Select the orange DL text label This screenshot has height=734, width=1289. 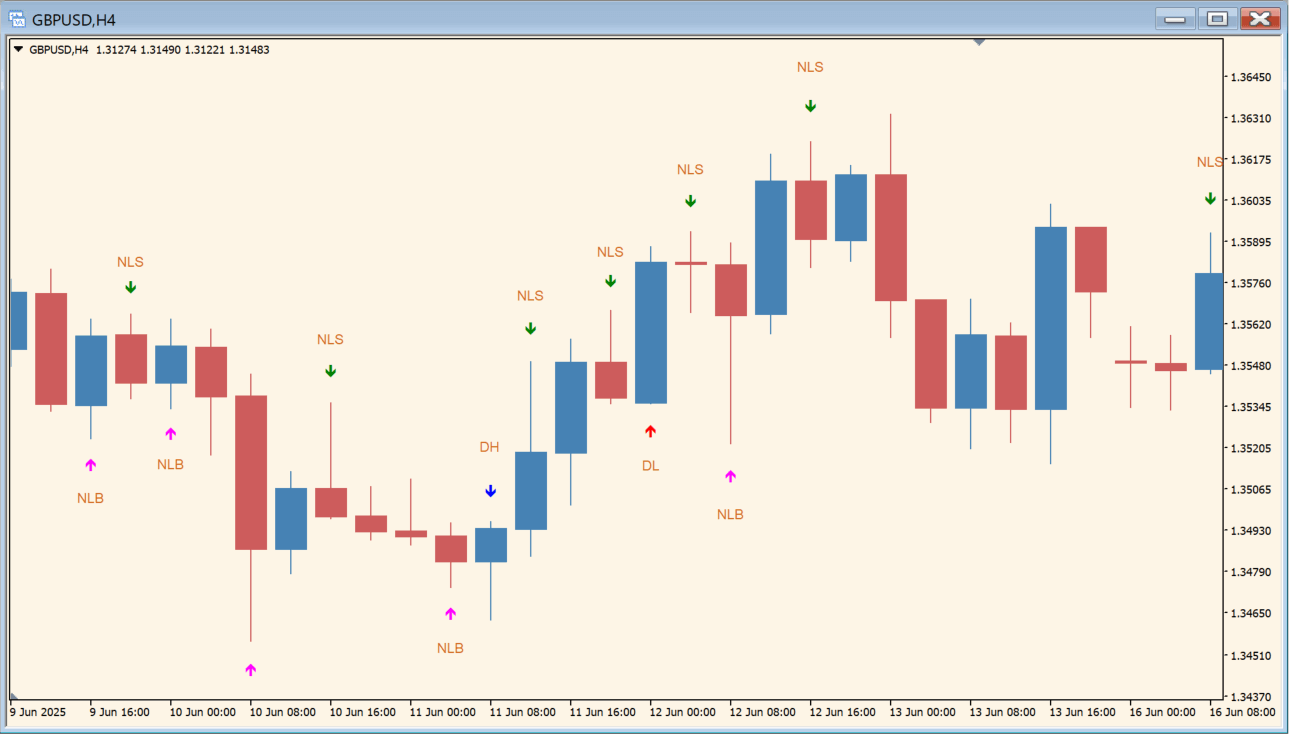coord(650,466)
